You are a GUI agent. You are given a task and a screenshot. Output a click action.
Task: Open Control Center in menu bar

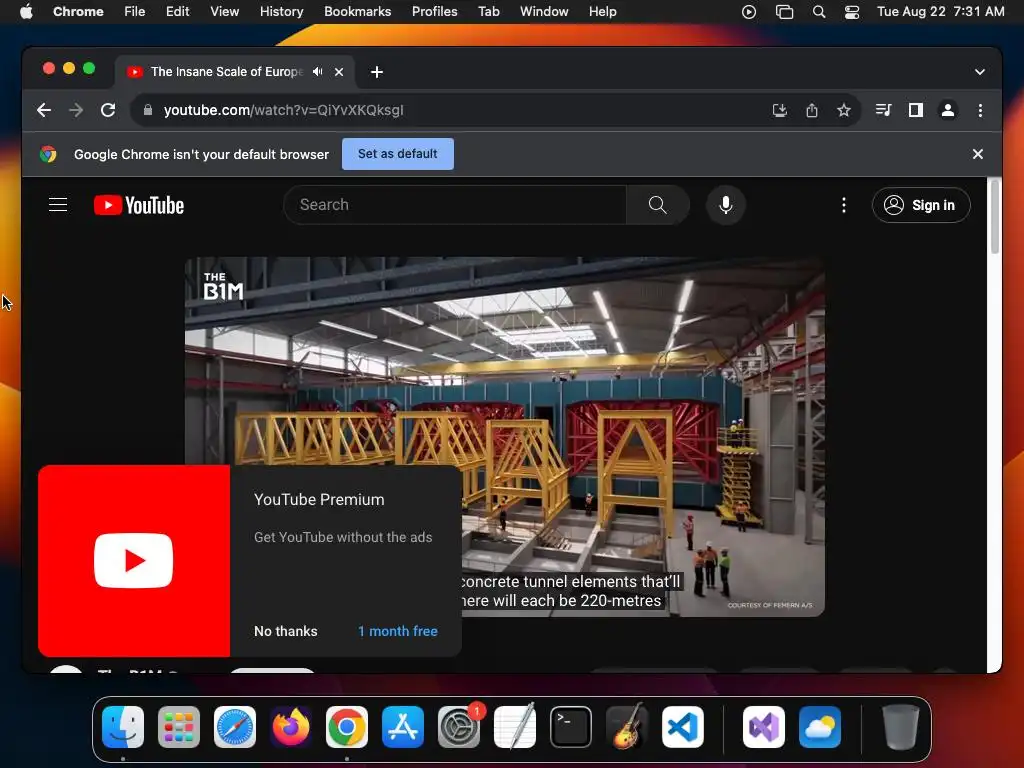tap(852, 12)
